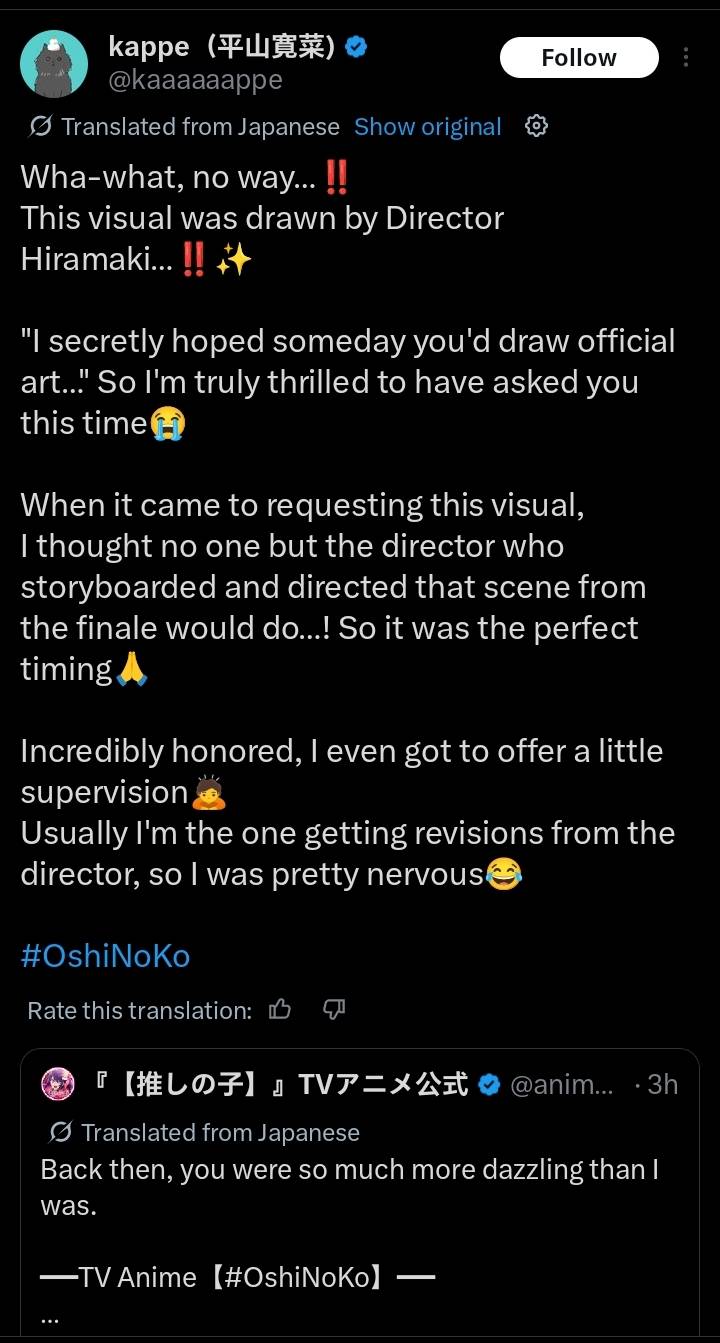Image resolution: width=720 pixels, height=1343 pixels.
Task: Click the quoted post's verified badge
Action: pyautogui.click(x=489, y=1084)
